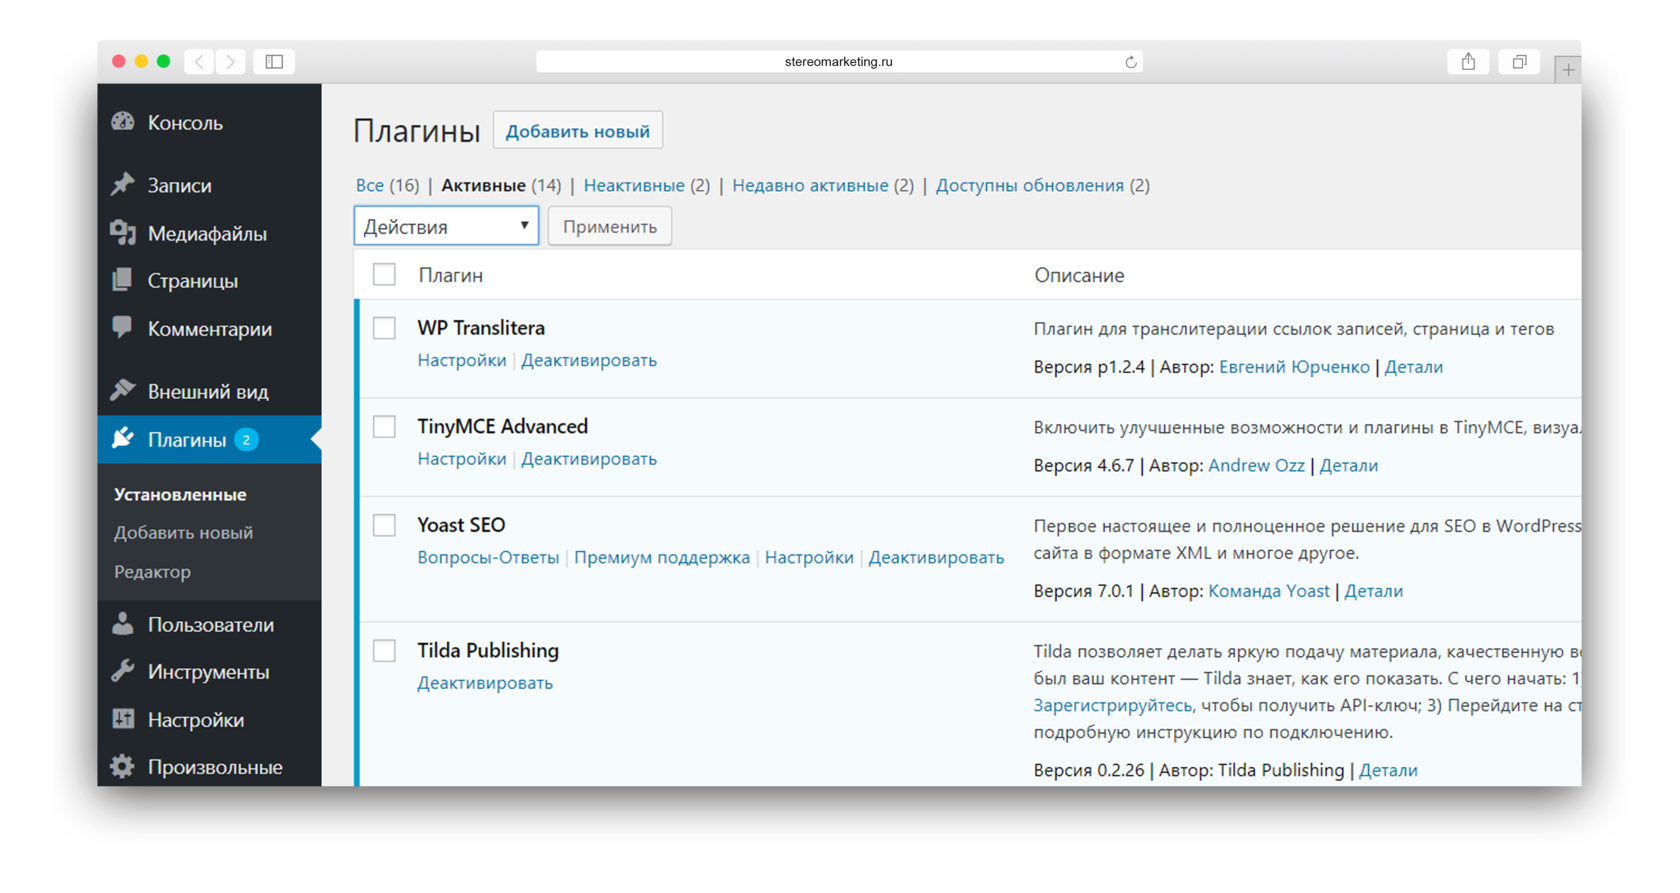Deactivate the TinyMCE Advanced plugin
1680x893 pixels.
click(589, 459)
